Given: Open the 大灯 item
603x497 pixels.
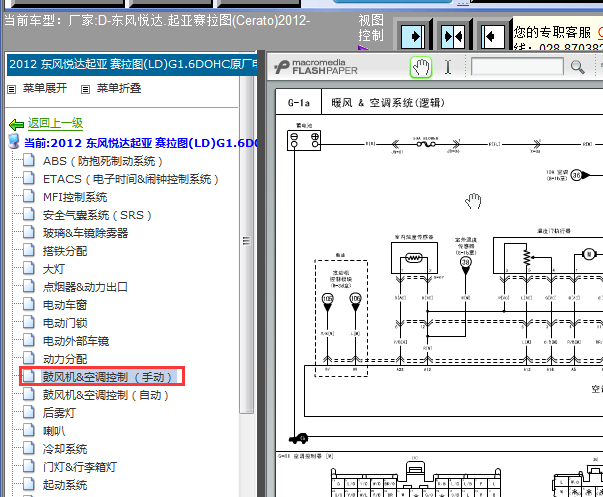Looking at the screenshot, I should pos(54,269).
